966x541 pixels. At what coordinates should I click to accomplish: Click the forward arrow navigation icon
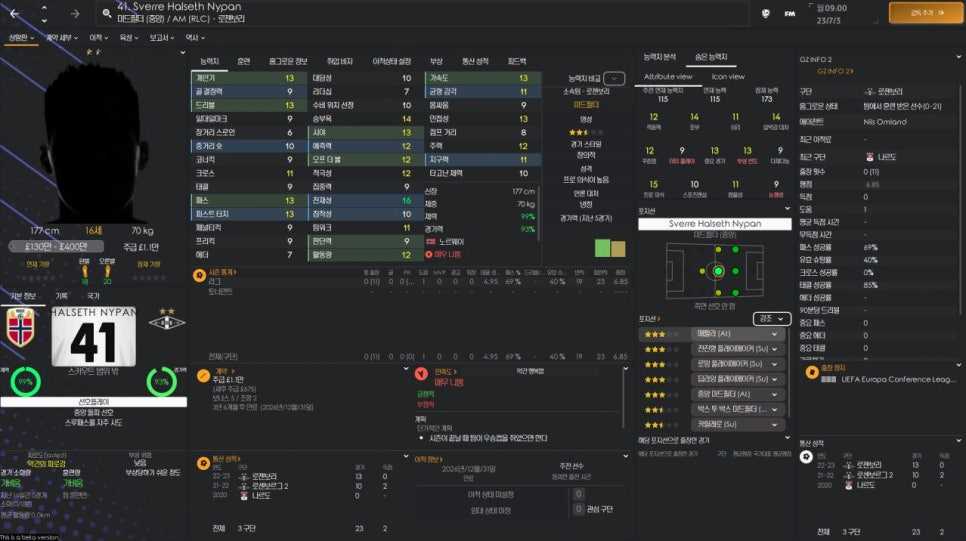pyautogui.click(x=75, y=13)
